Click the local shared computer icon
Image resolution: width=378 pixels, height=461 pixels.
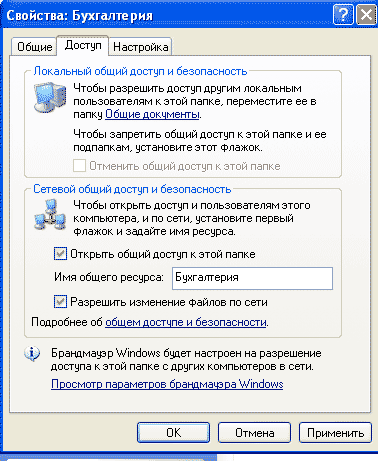point(49,97)
